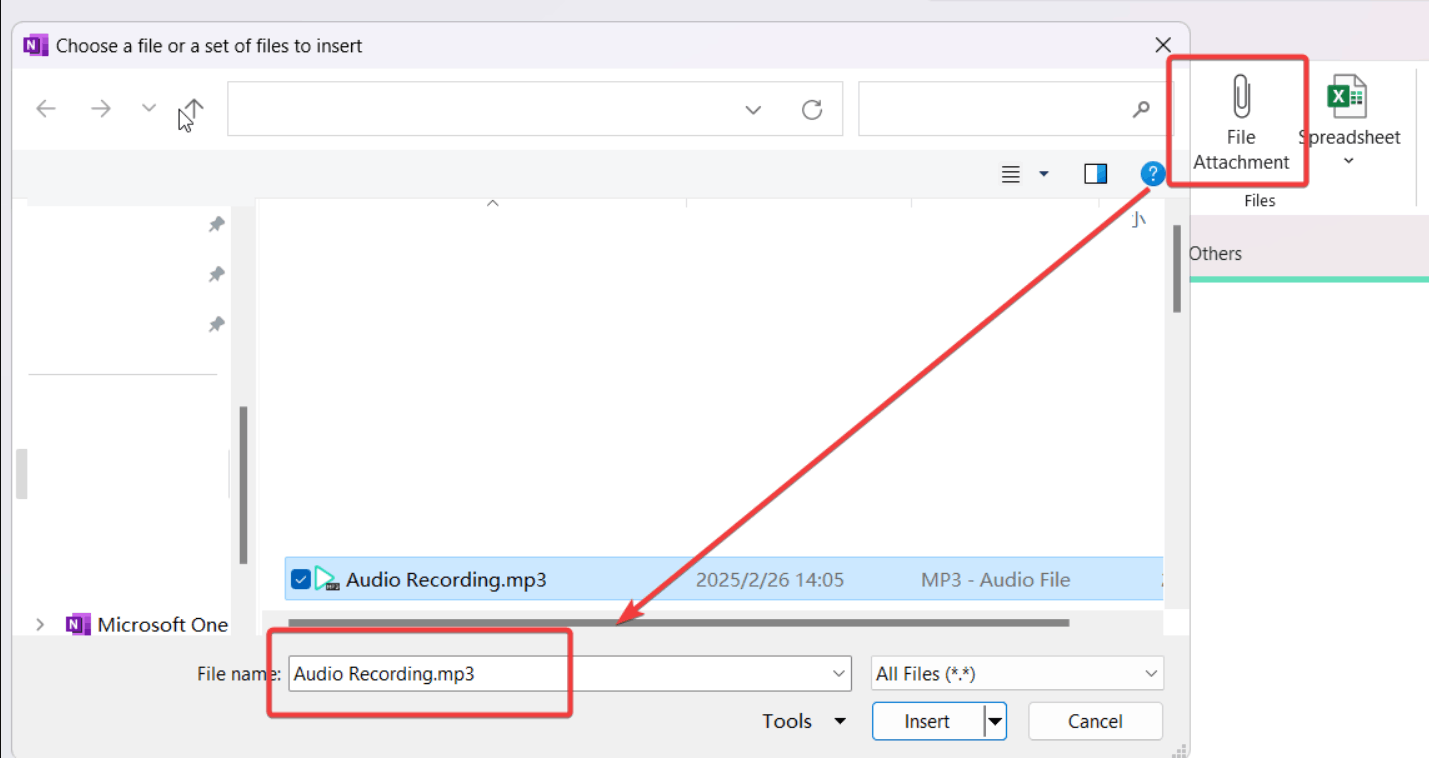The width and height of the screenshot is (1429, 758).
Task: Unpin the topmost Quick access pin
Action: [x=217, y=224]
